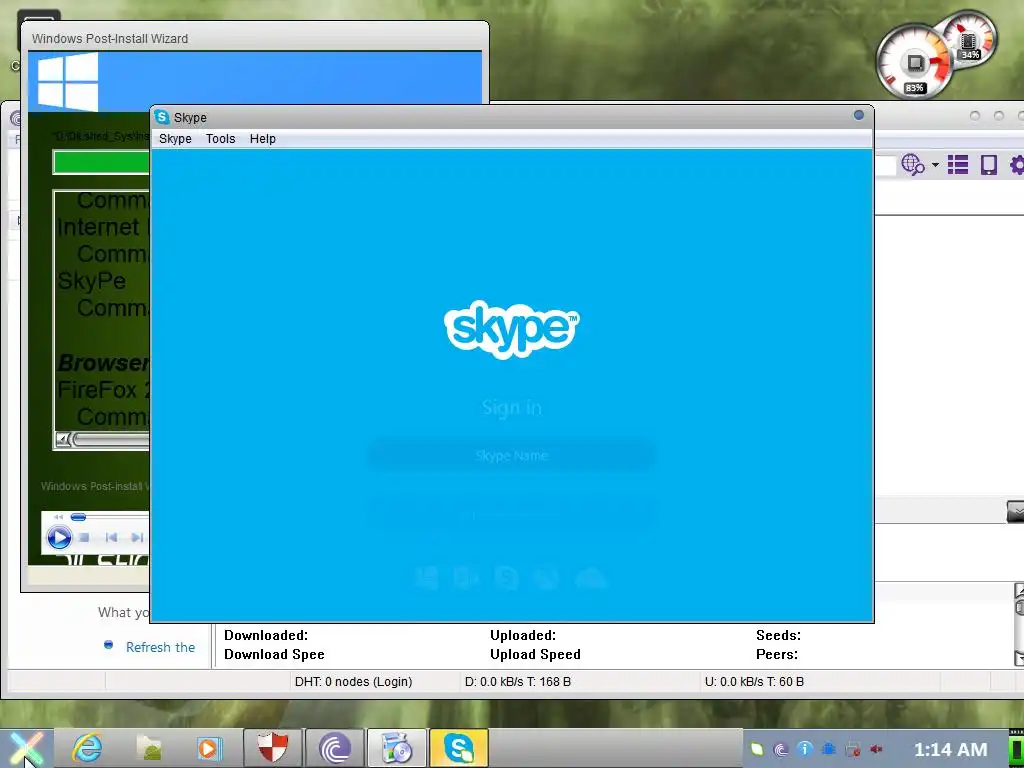
Task: Skip to previous track in wizard player
Action: pos(111,537)
